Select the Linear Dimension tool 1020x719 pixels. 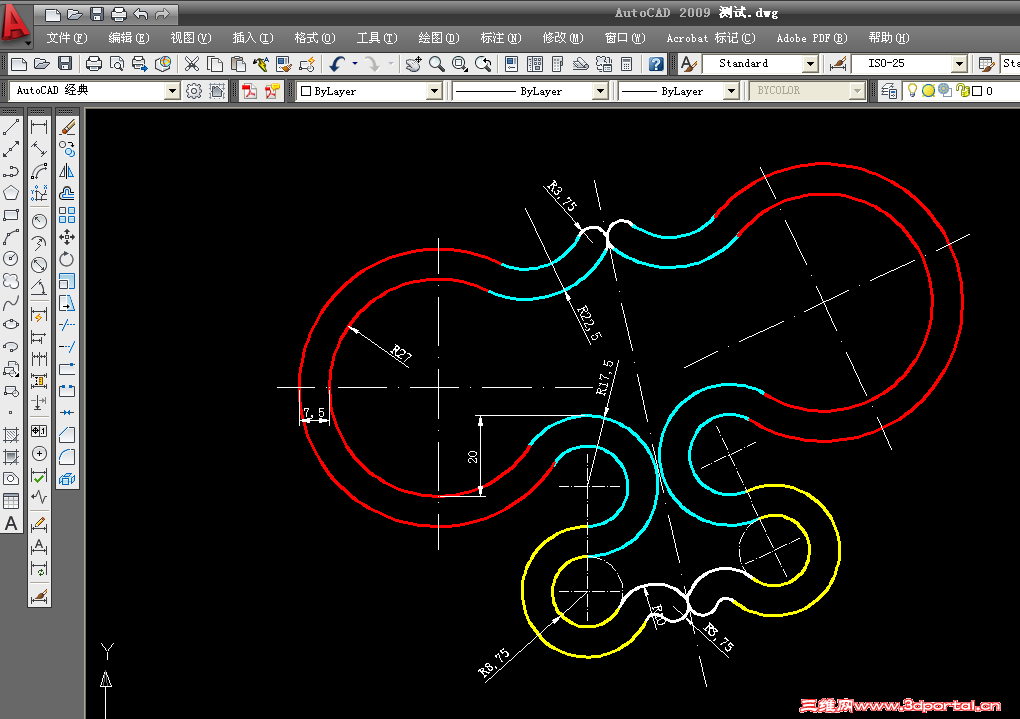click(x=39, y=127)
